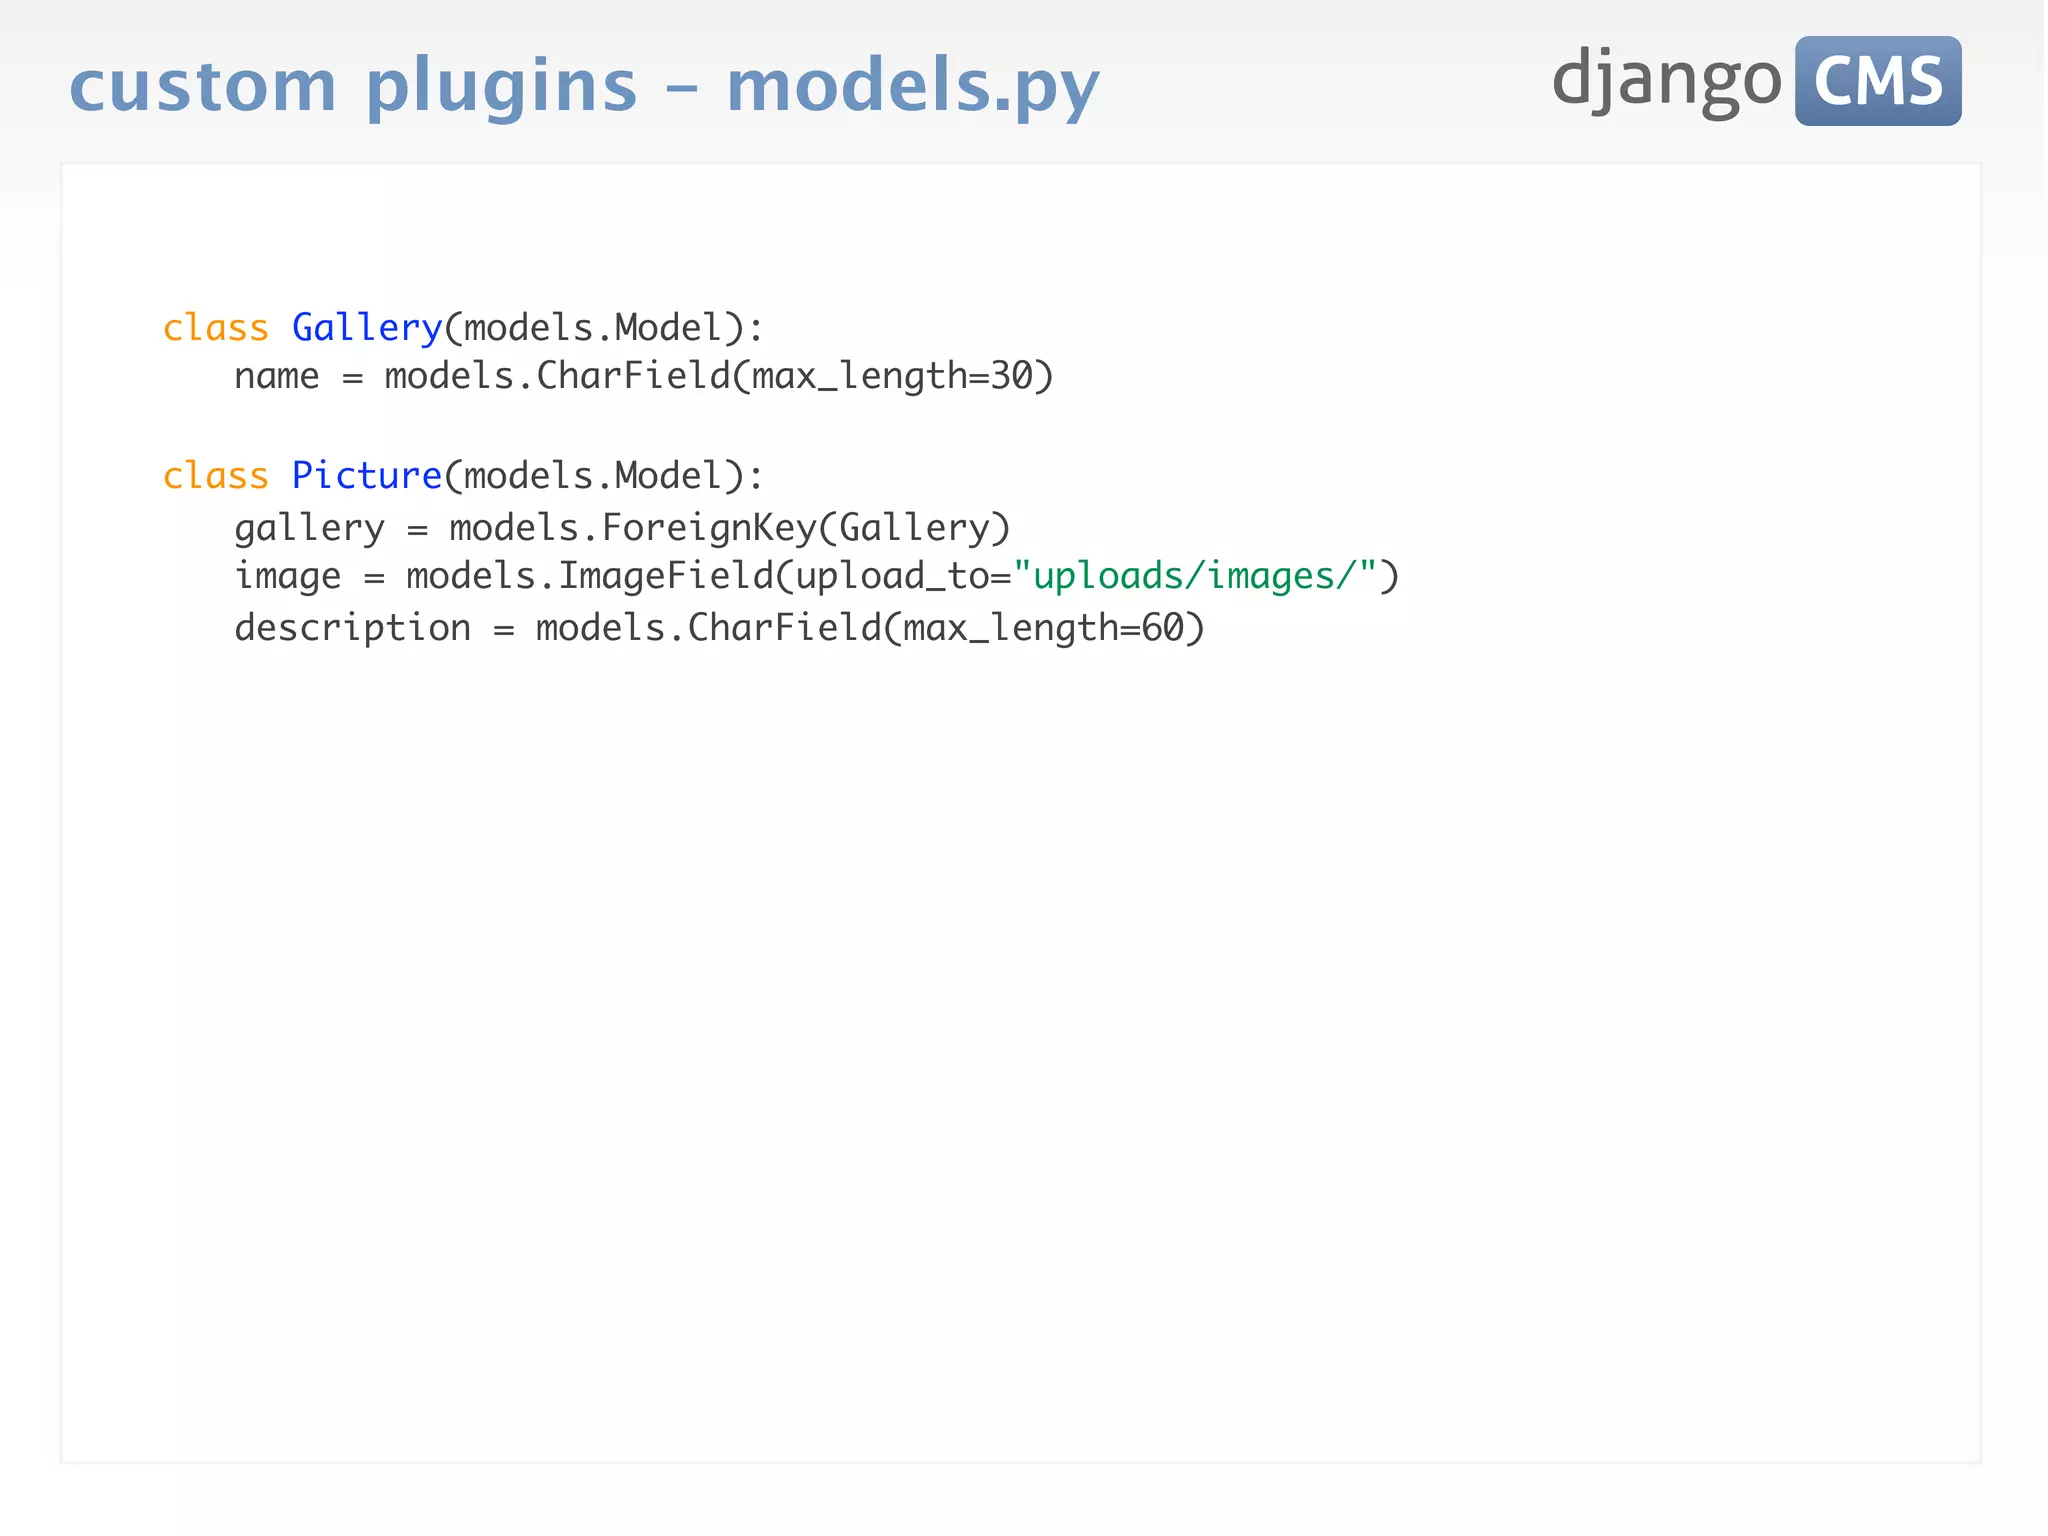Click the line 'description = models.CharField(max_length=60)'

click(x=719, y=629)
